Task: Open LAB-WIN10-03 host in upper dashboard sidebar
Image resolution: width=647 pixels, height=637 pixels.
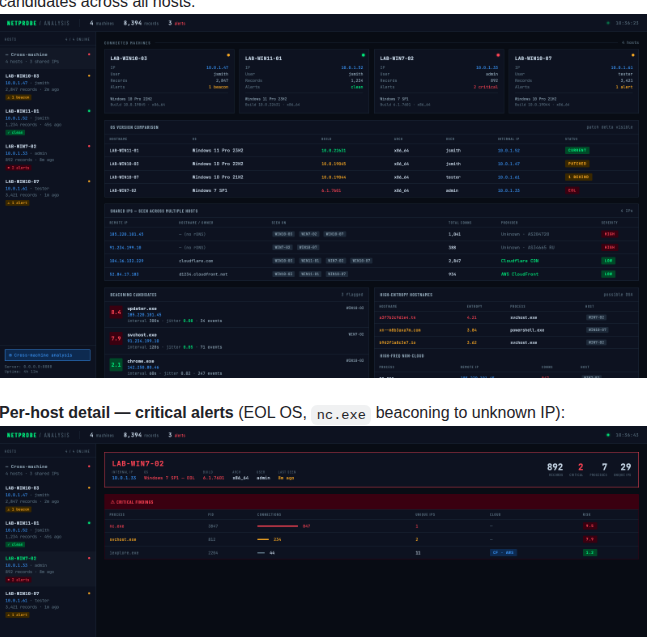Action: [x=47, y=86]
